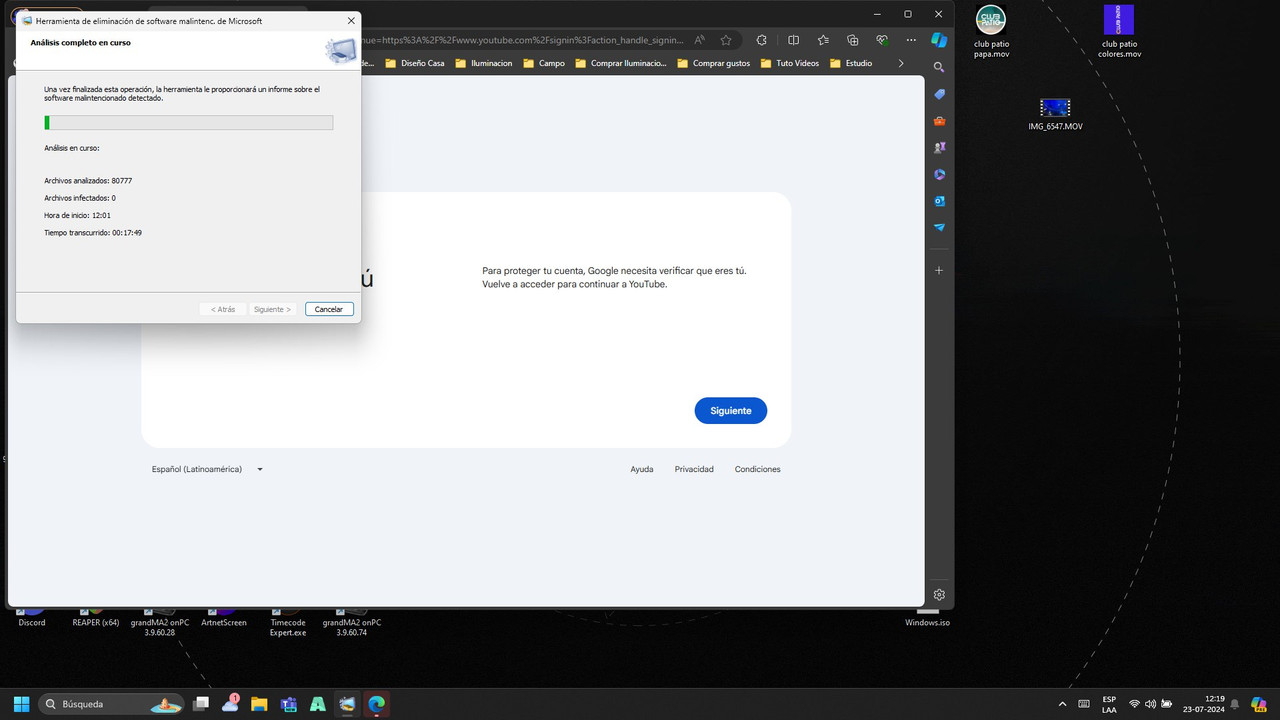Open Edge Collections icon
The image size is (1280, 720).
pyautogui.click(x=852, y=40)
